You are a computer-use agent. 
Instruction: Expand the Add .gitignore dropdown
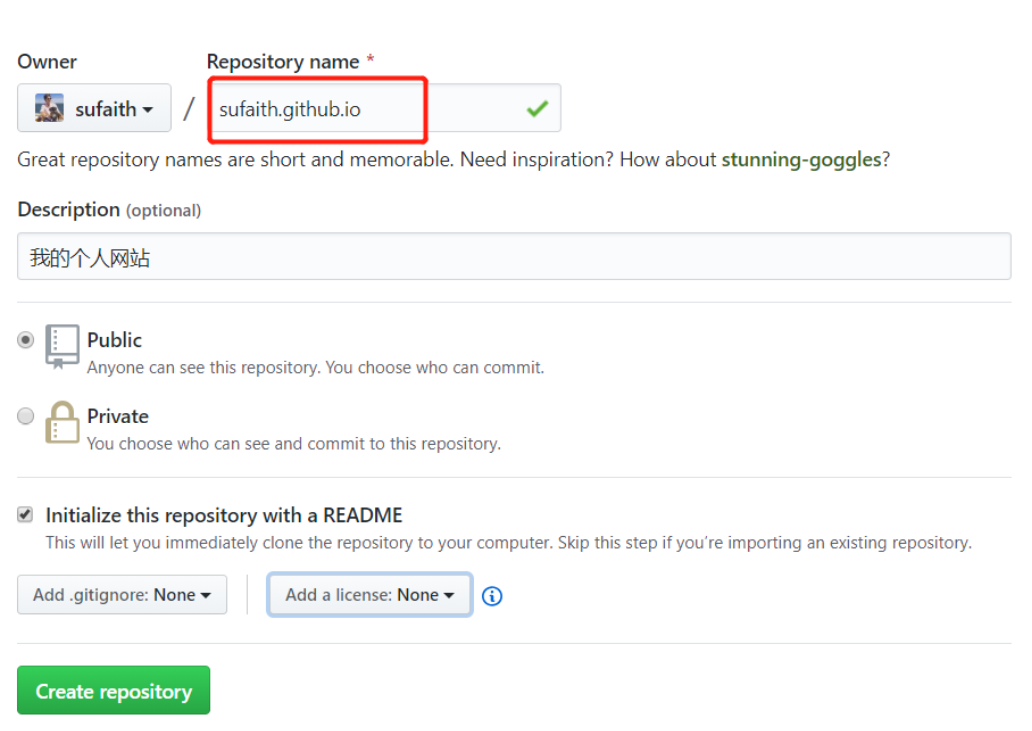coord(122,594)
